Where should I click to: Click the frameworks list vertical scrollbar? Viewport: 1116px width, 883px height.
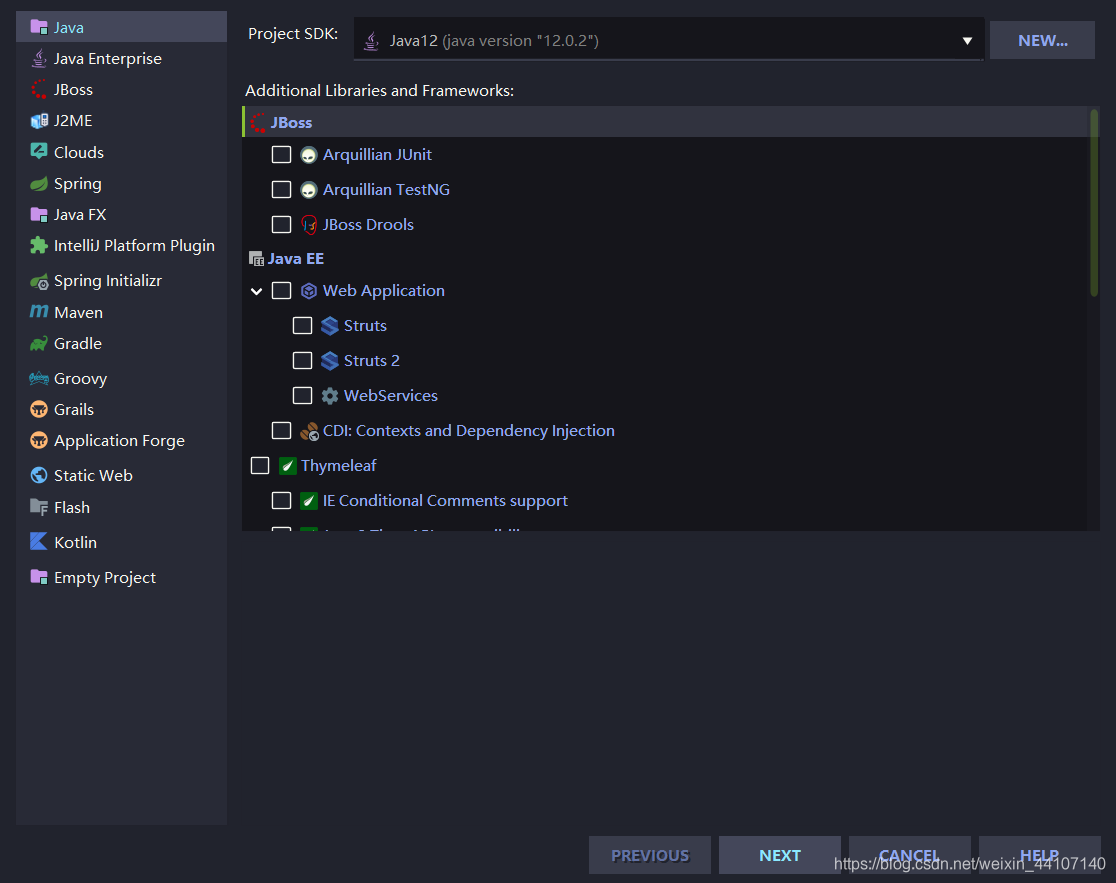point(1094,202)
